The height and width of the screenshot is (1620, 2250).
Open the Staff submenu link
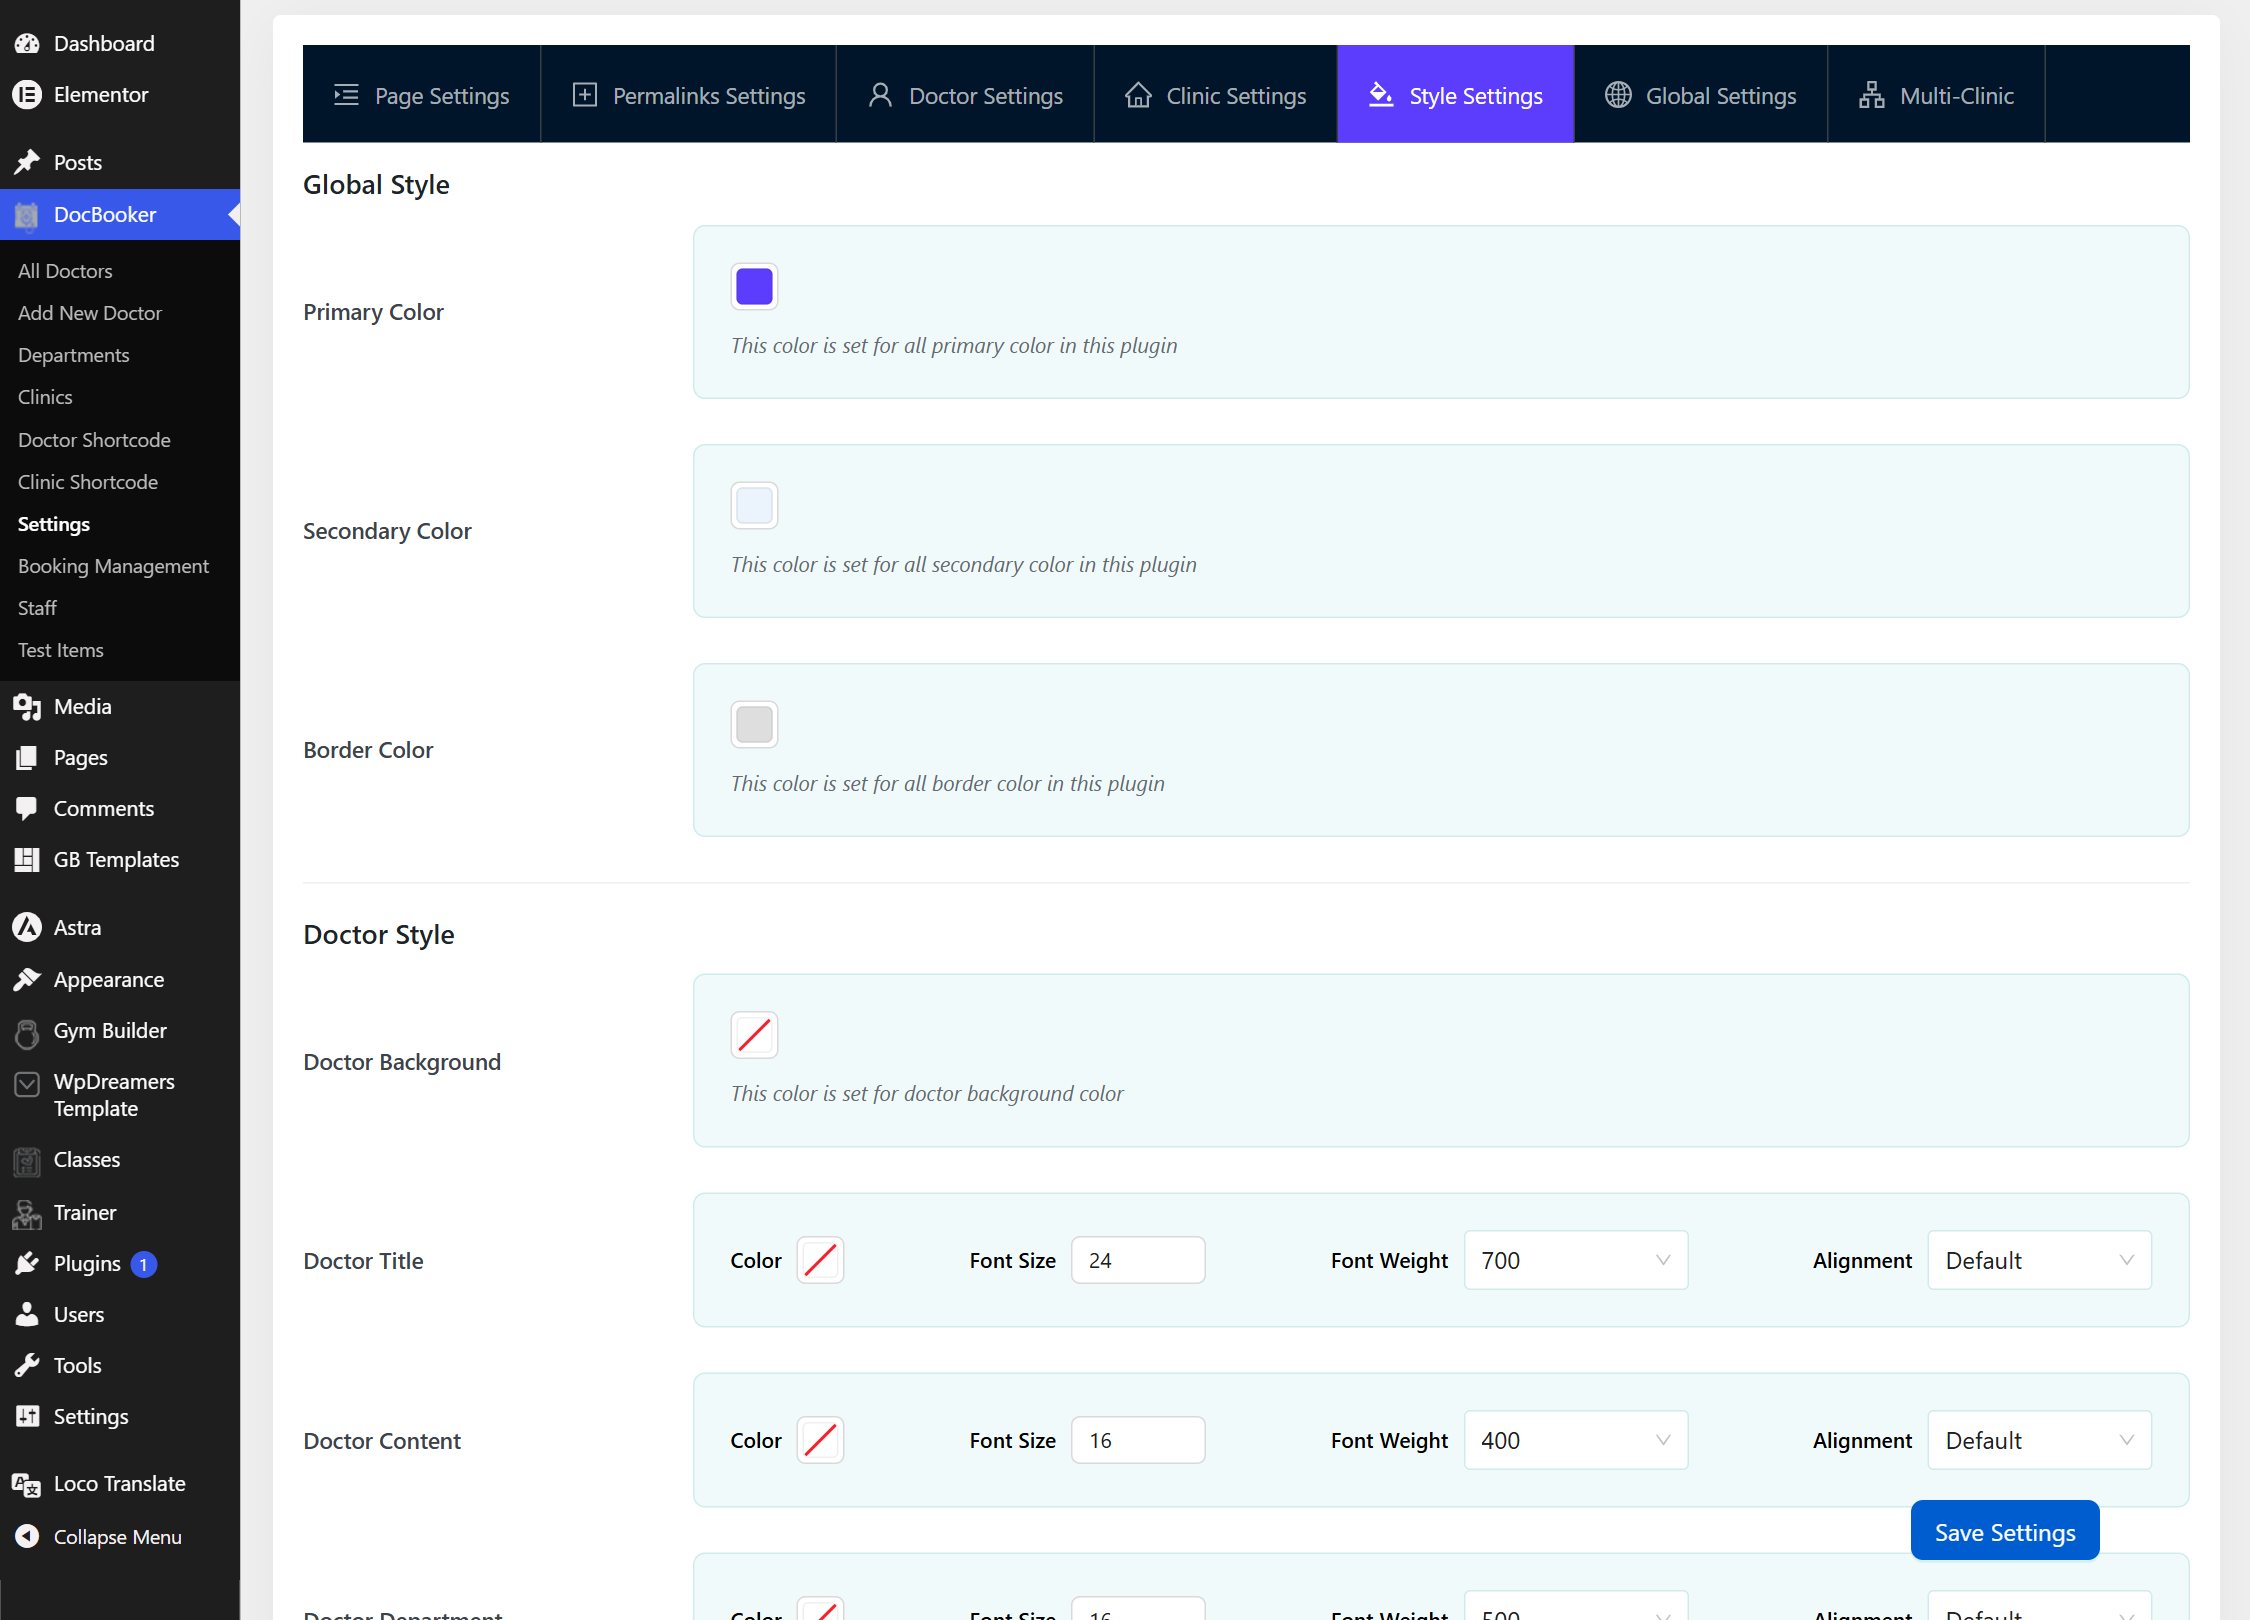[x=37, y=608]
